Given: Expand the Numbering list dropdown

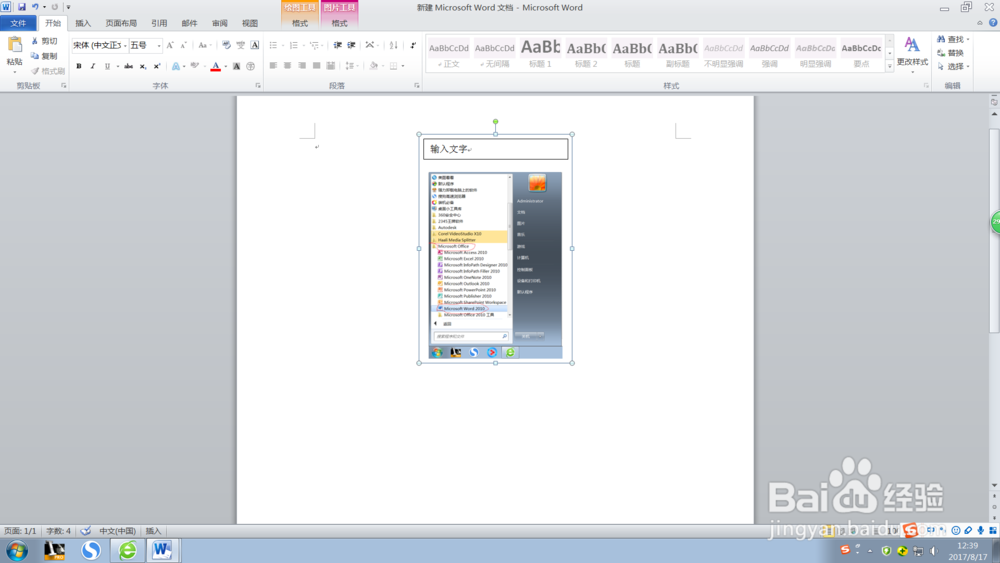Looking at the screenshot, I should pos(304,45).
